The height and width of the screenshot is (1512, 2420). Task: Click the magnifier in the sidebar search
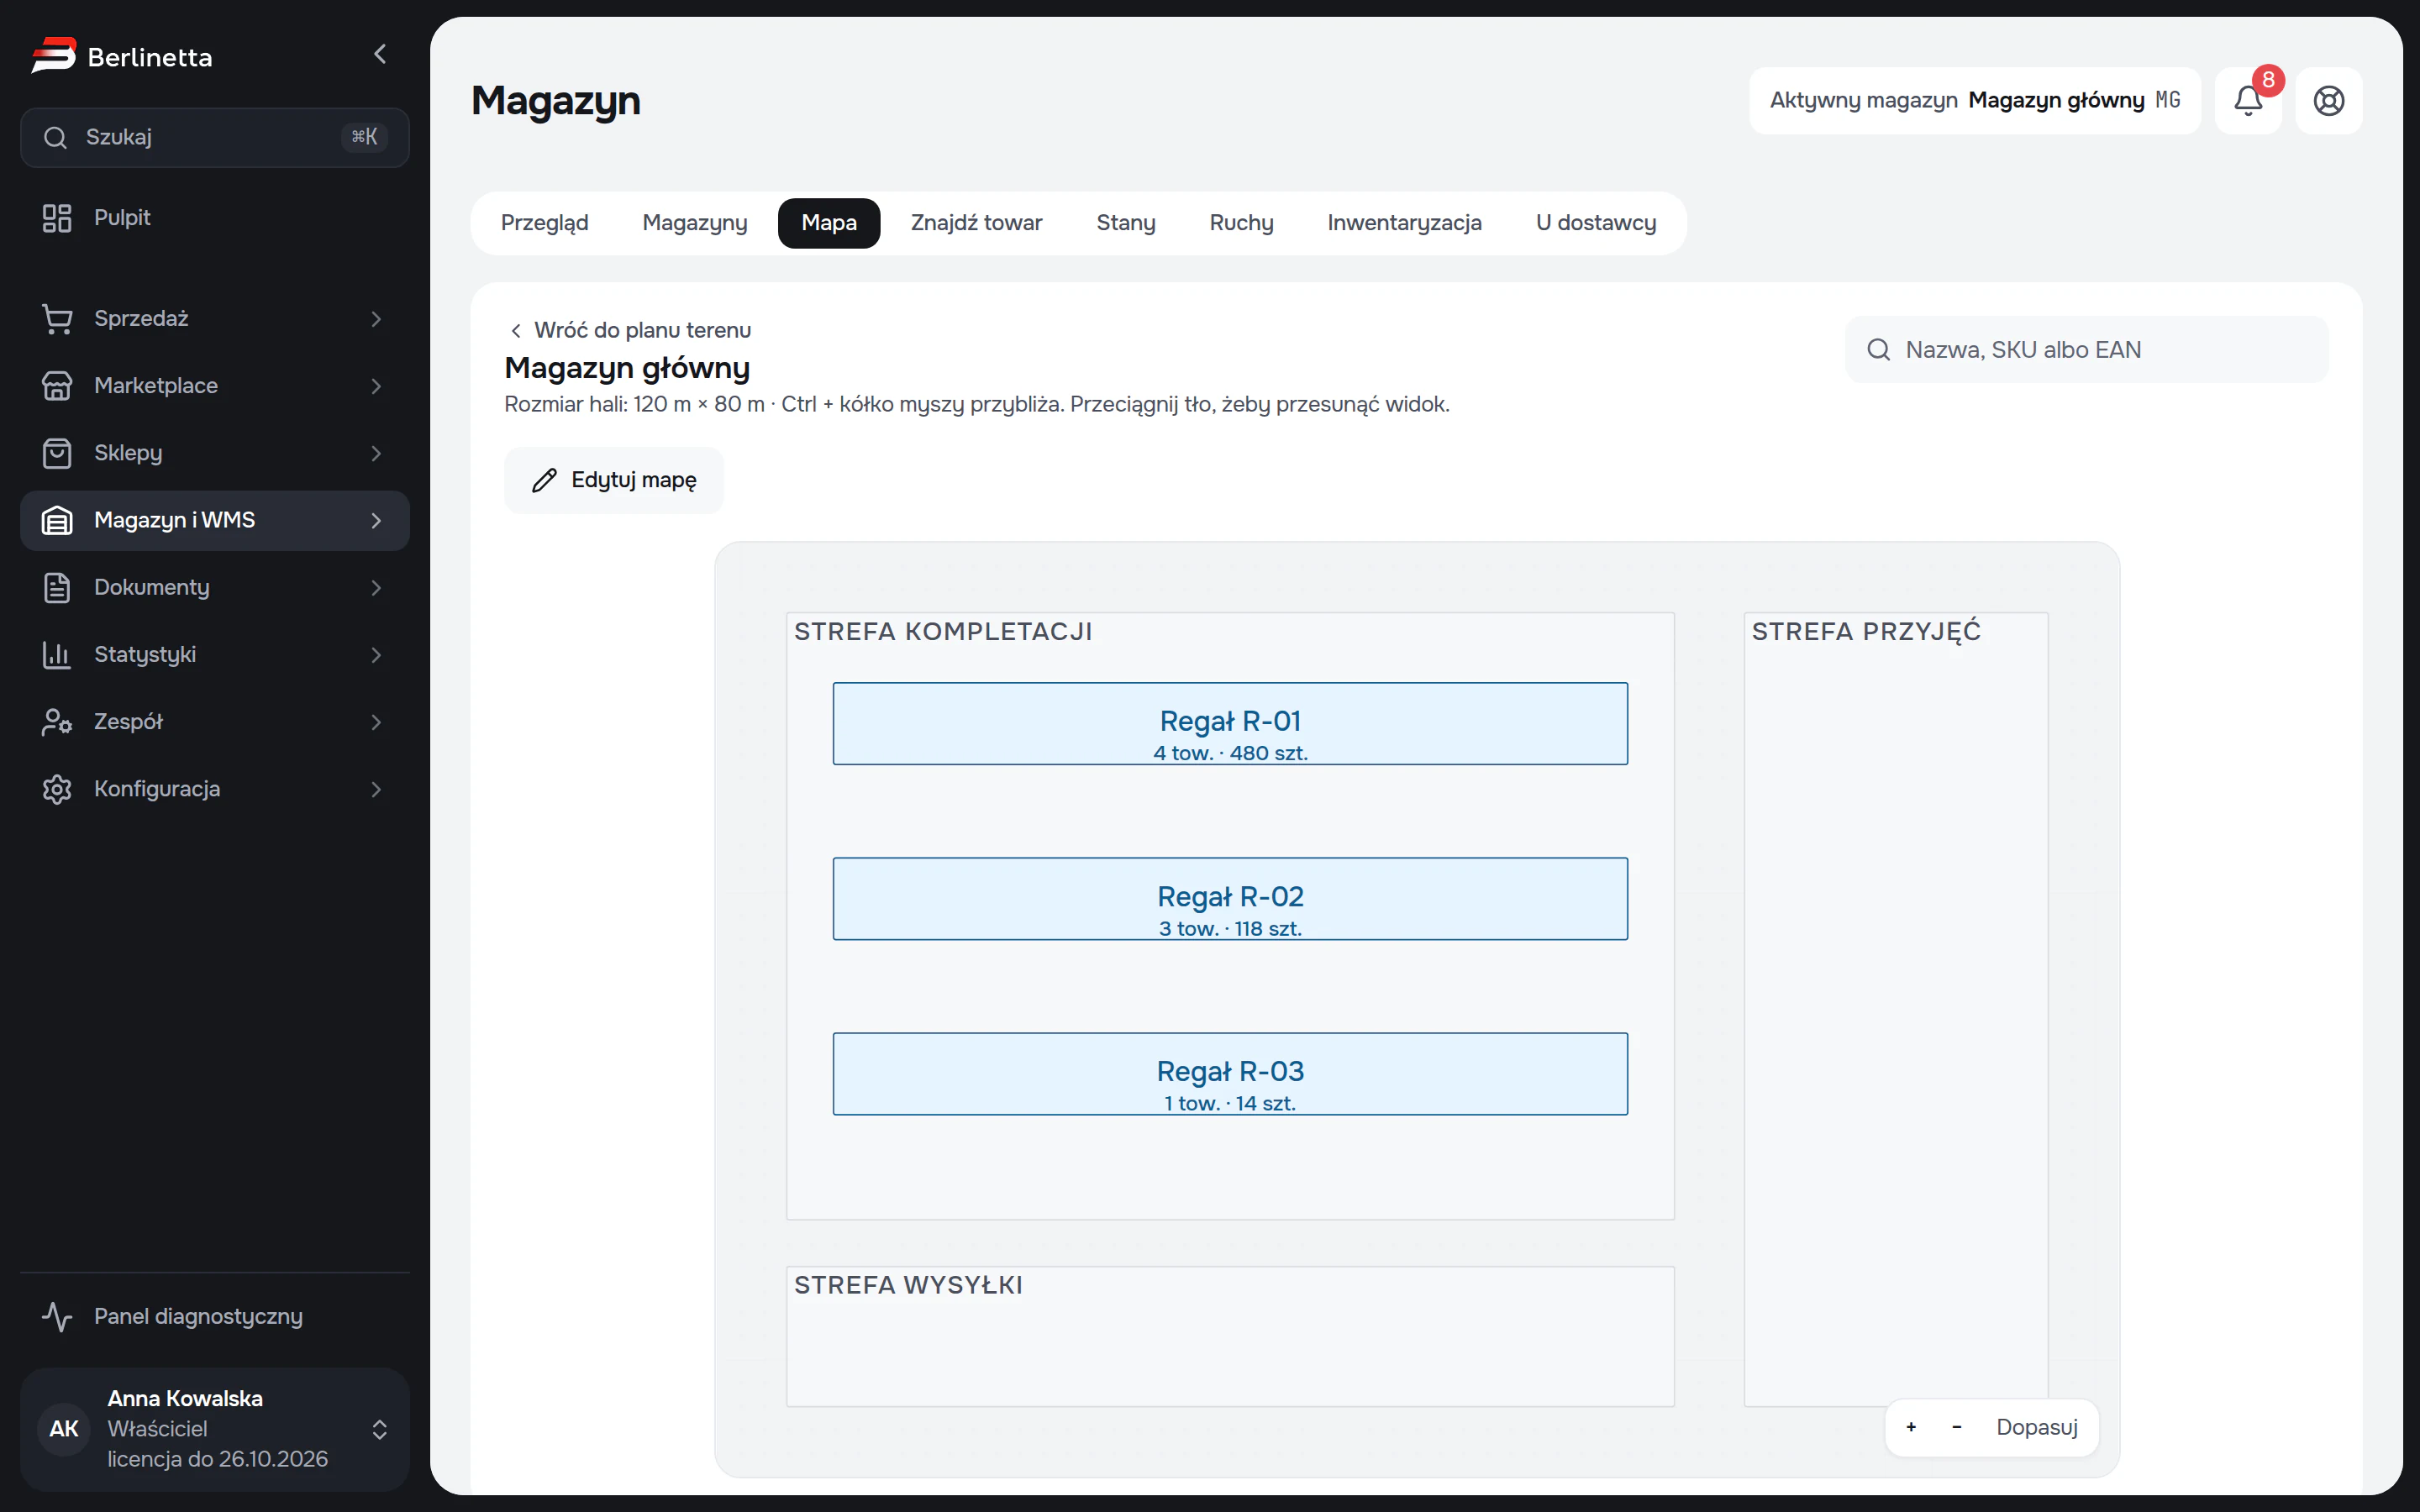click(x=56, y=137)
